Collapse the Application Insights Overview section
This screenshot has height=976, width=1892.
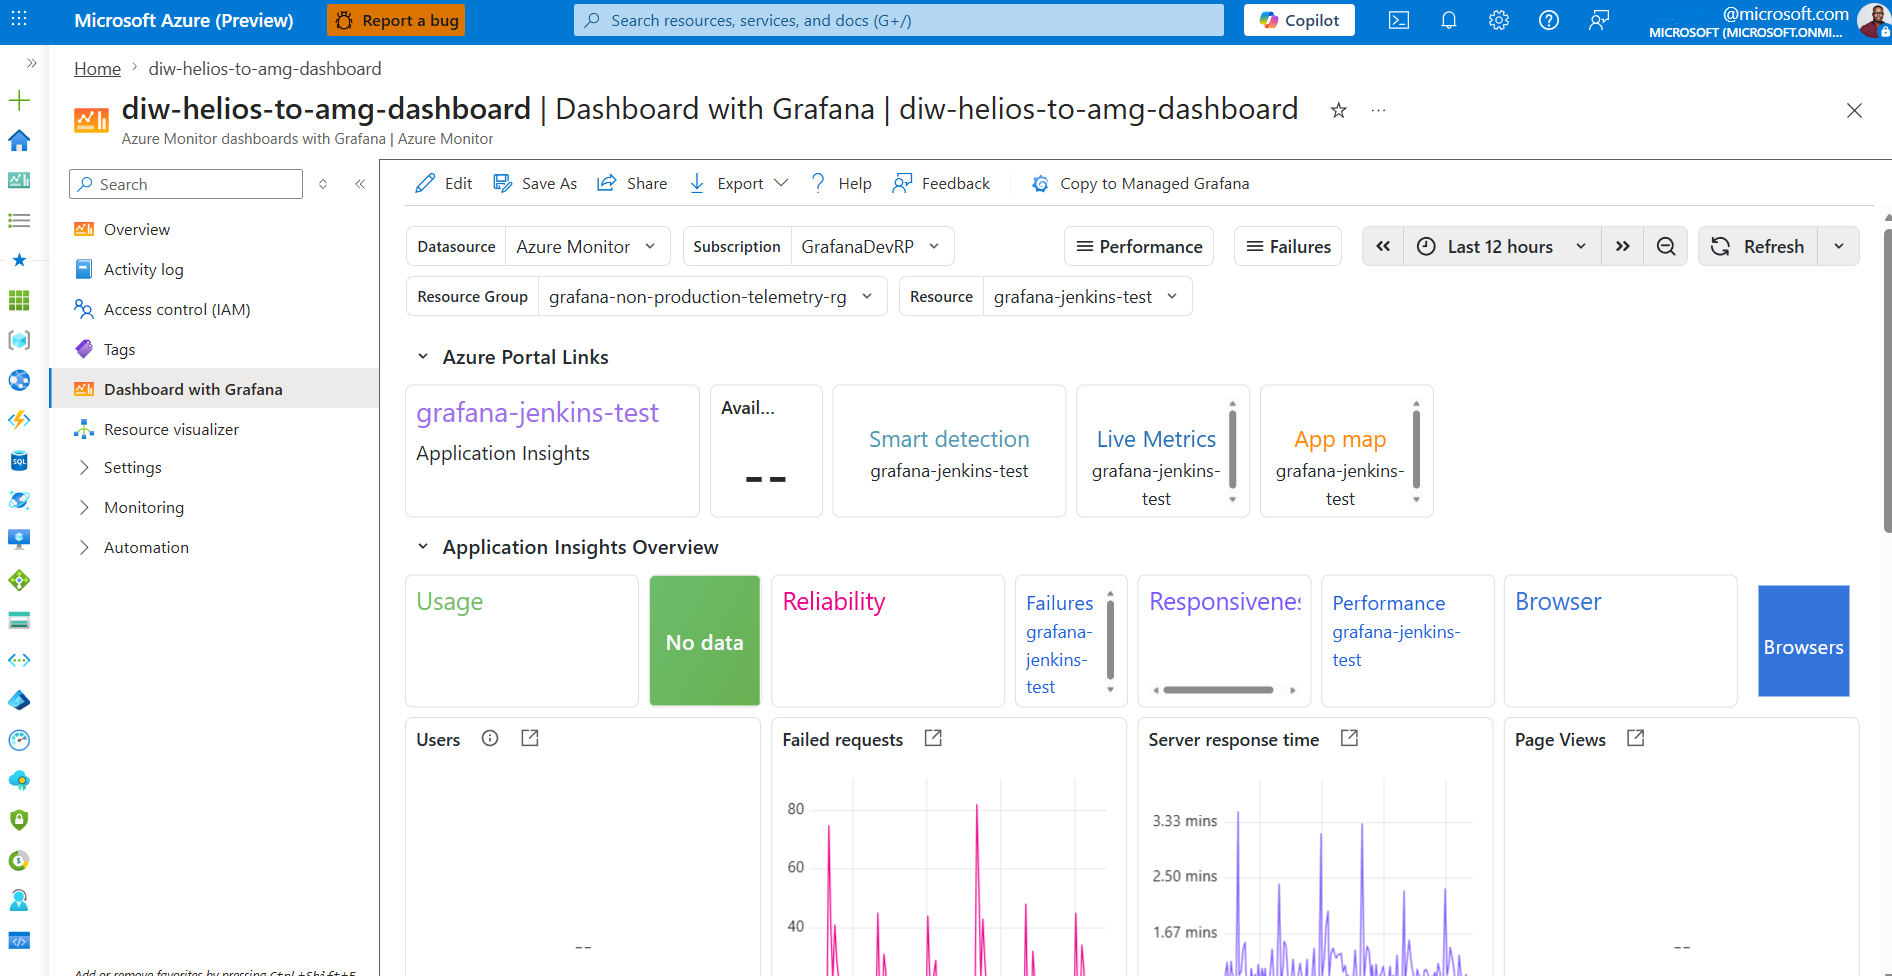tap(423, 547)
